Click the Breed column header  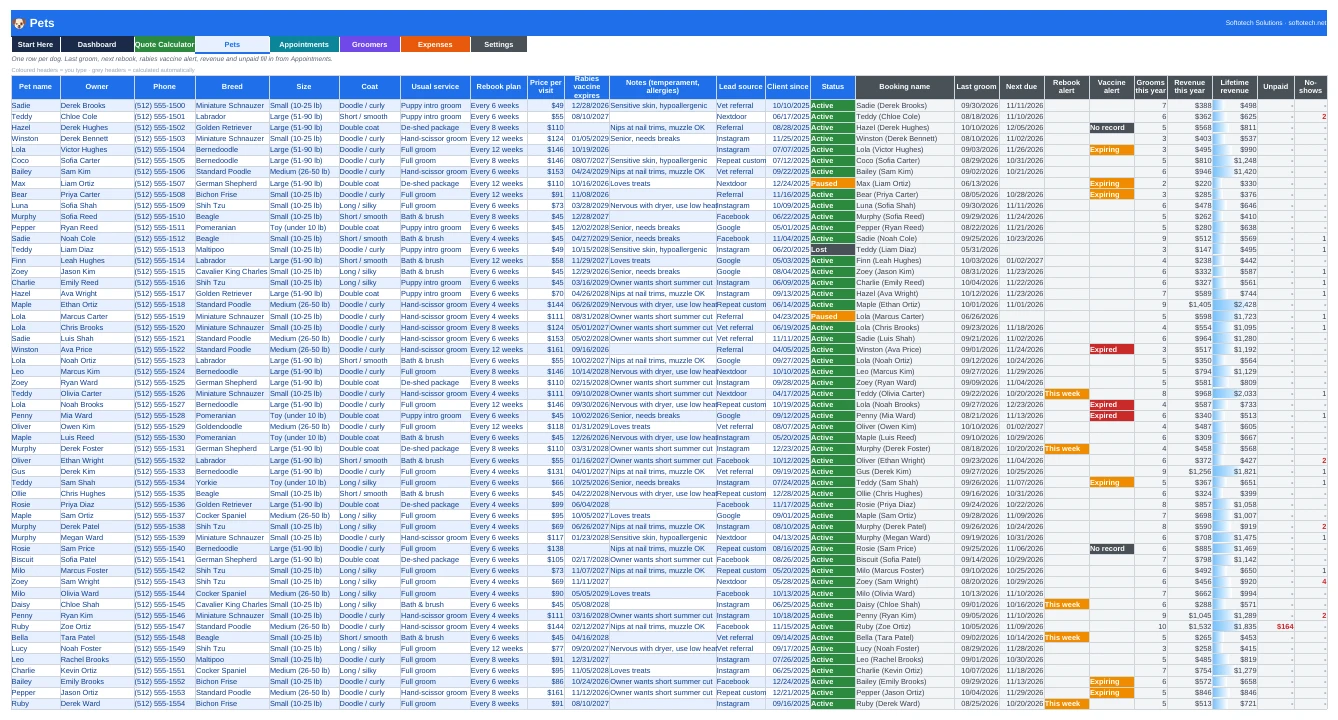coord(232,88)
